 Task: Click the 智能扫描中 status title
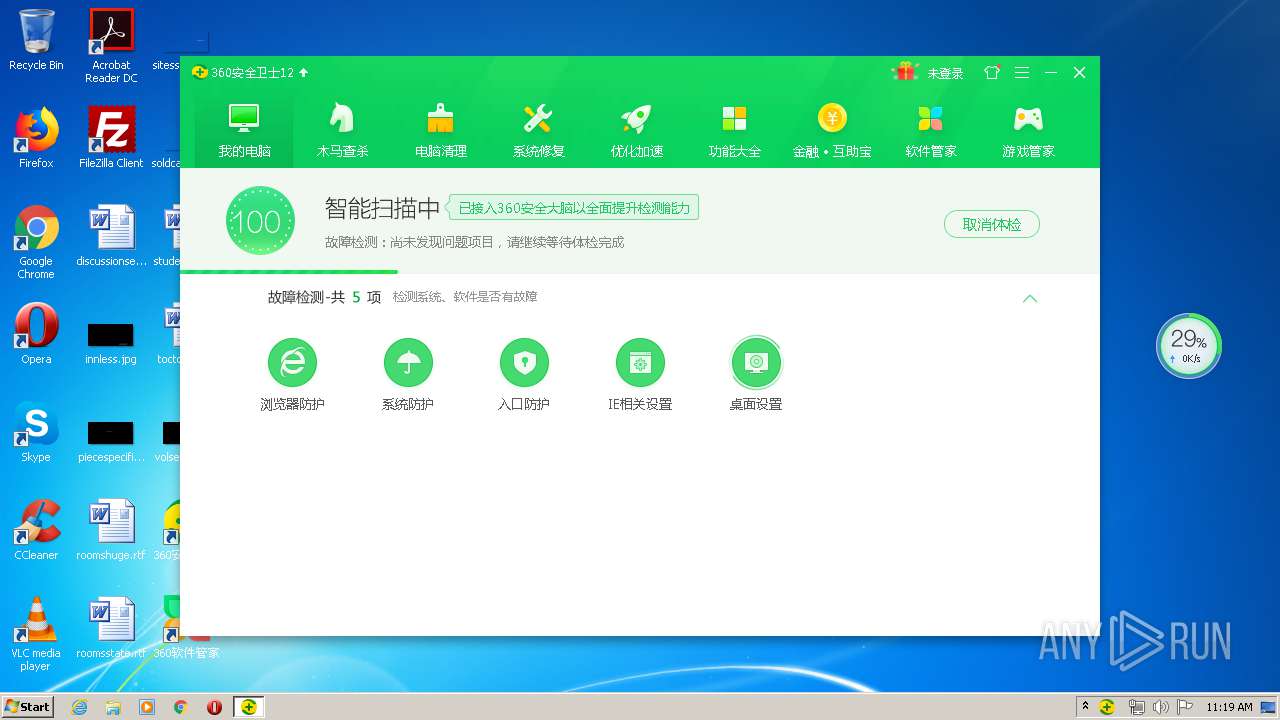(x=382, y=208)
